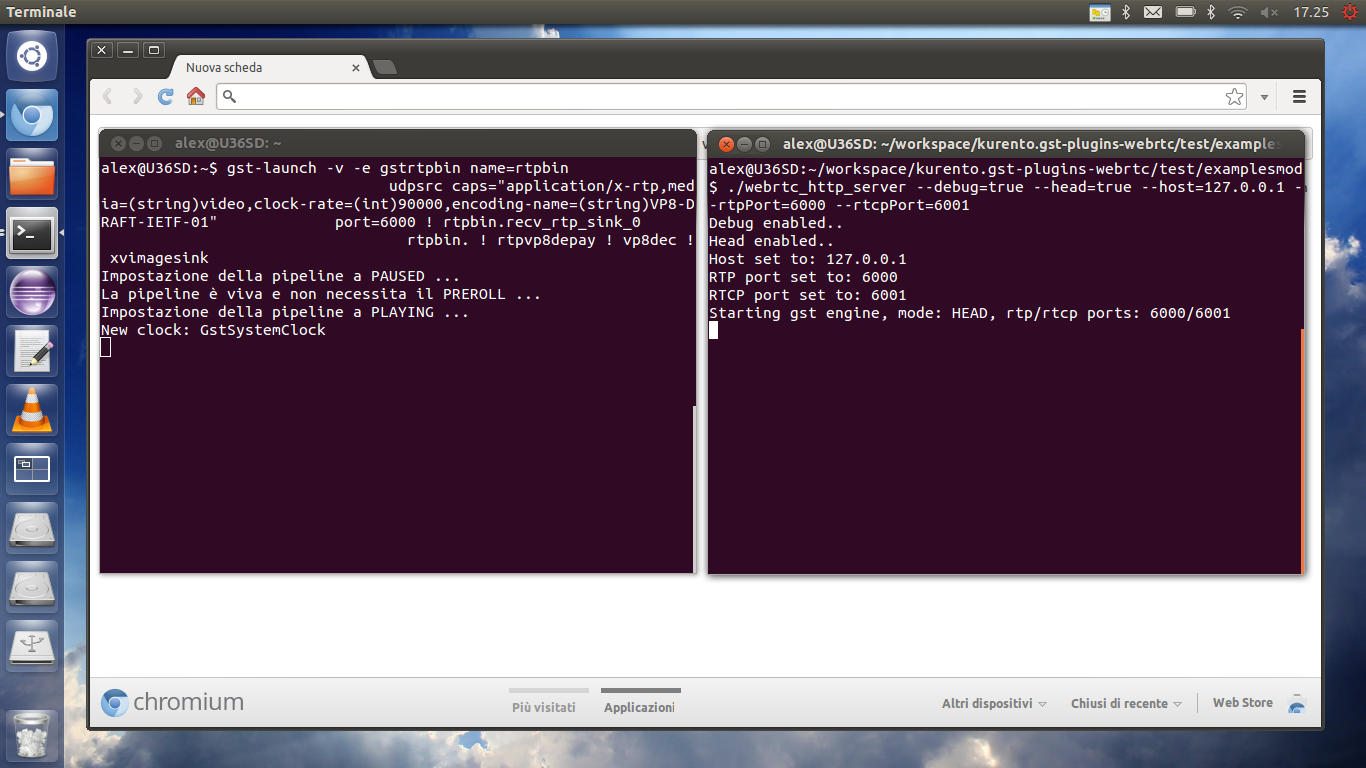Open the Files manager from the launcher
This screenshot has width=1366, height=768.
pyautogui.click(x=32, y=174)
